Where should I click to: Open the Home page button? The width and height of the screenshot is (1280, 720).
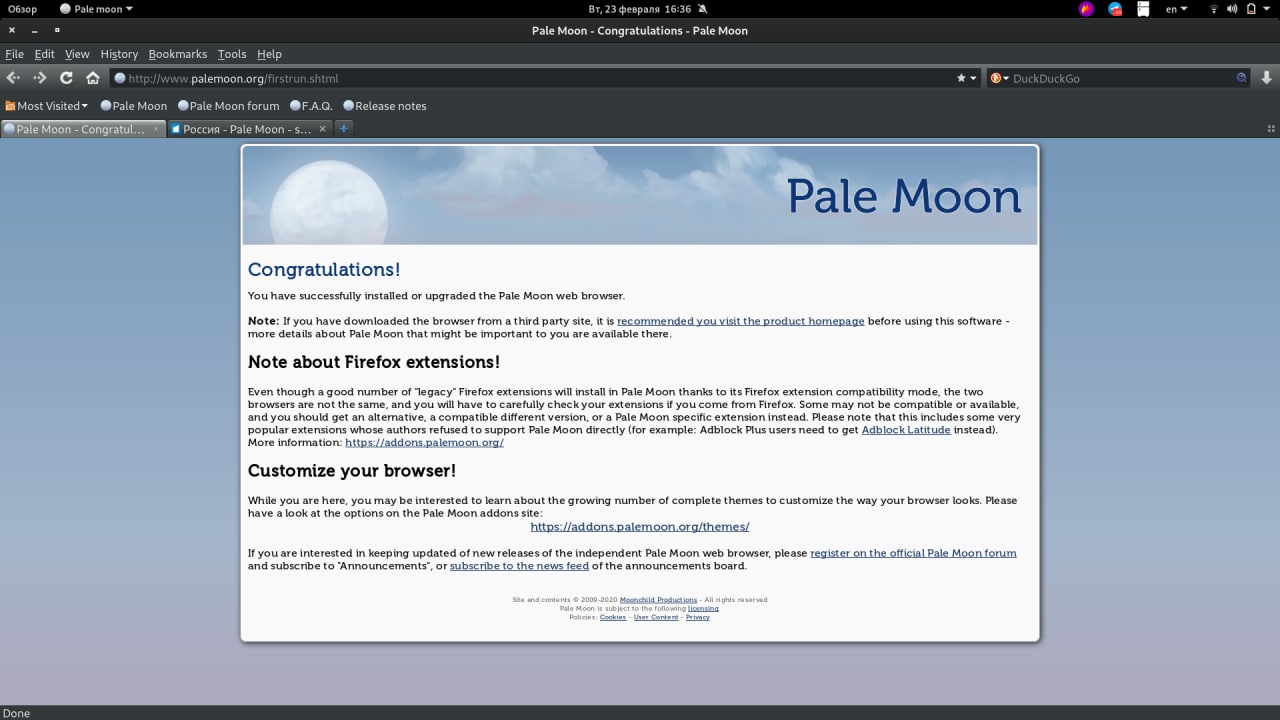(x=93, y=78)
